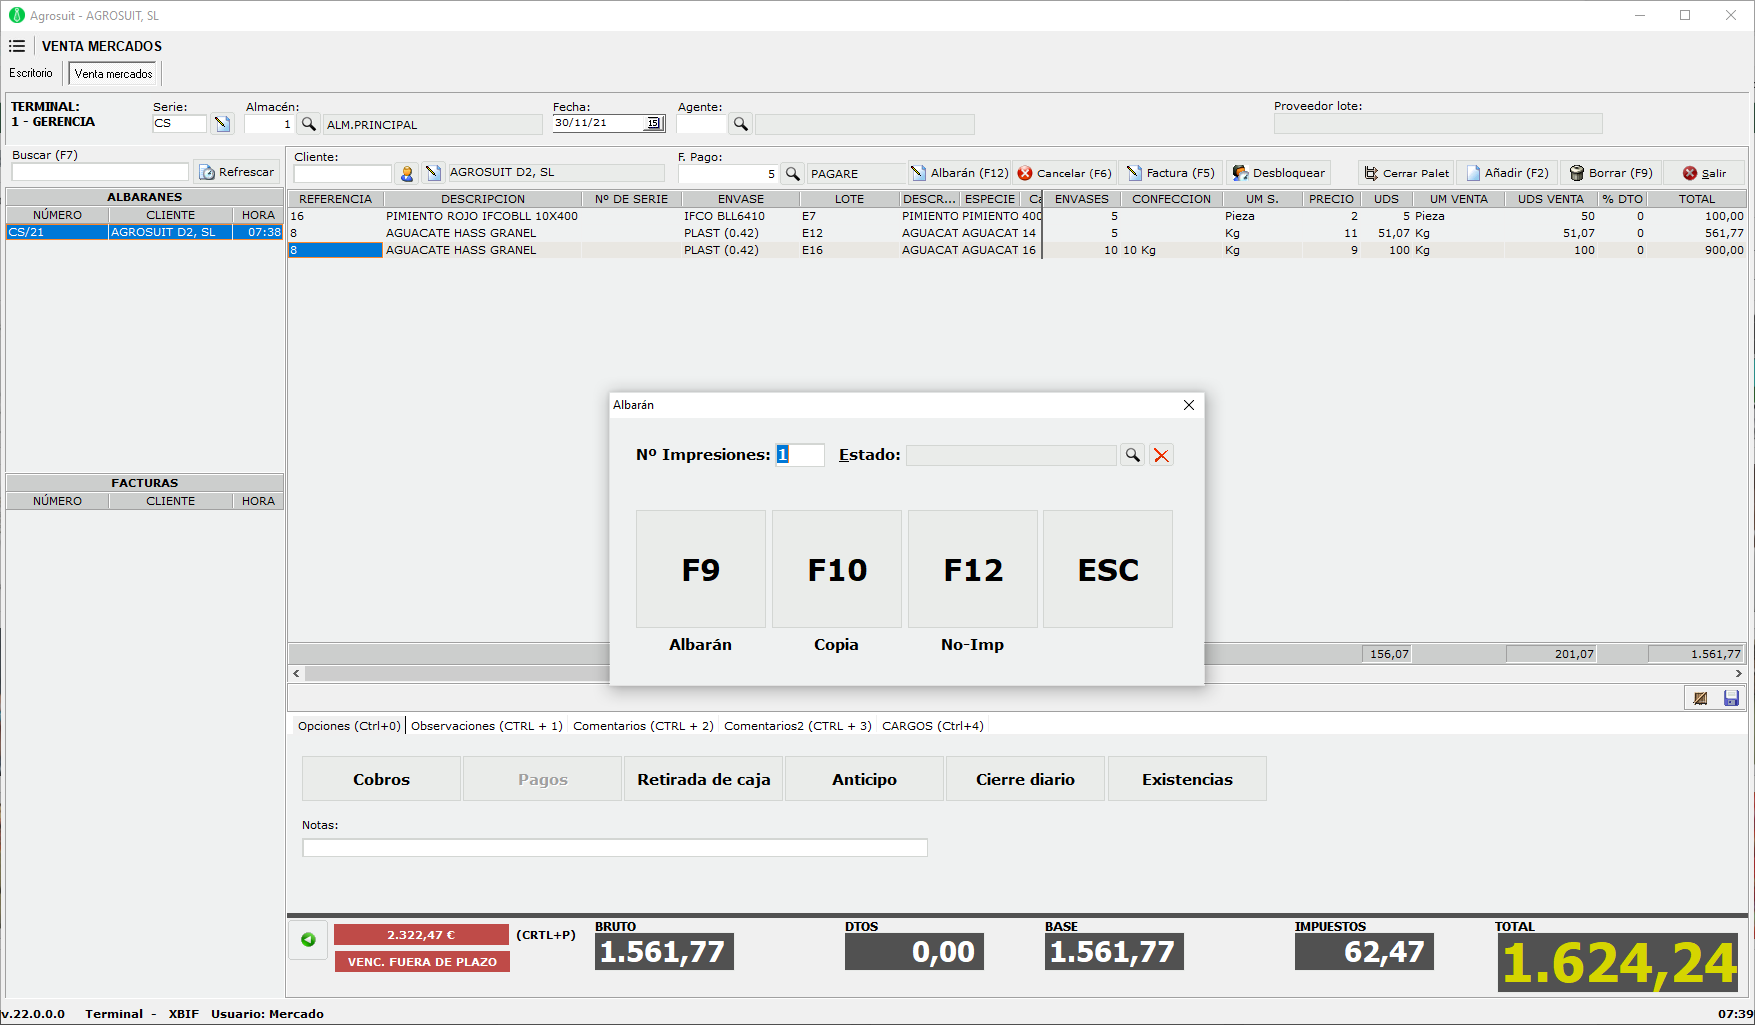Click the Borrar (F9) button
This screenshot has height=1025, width=1755.
click(1611, 173)
